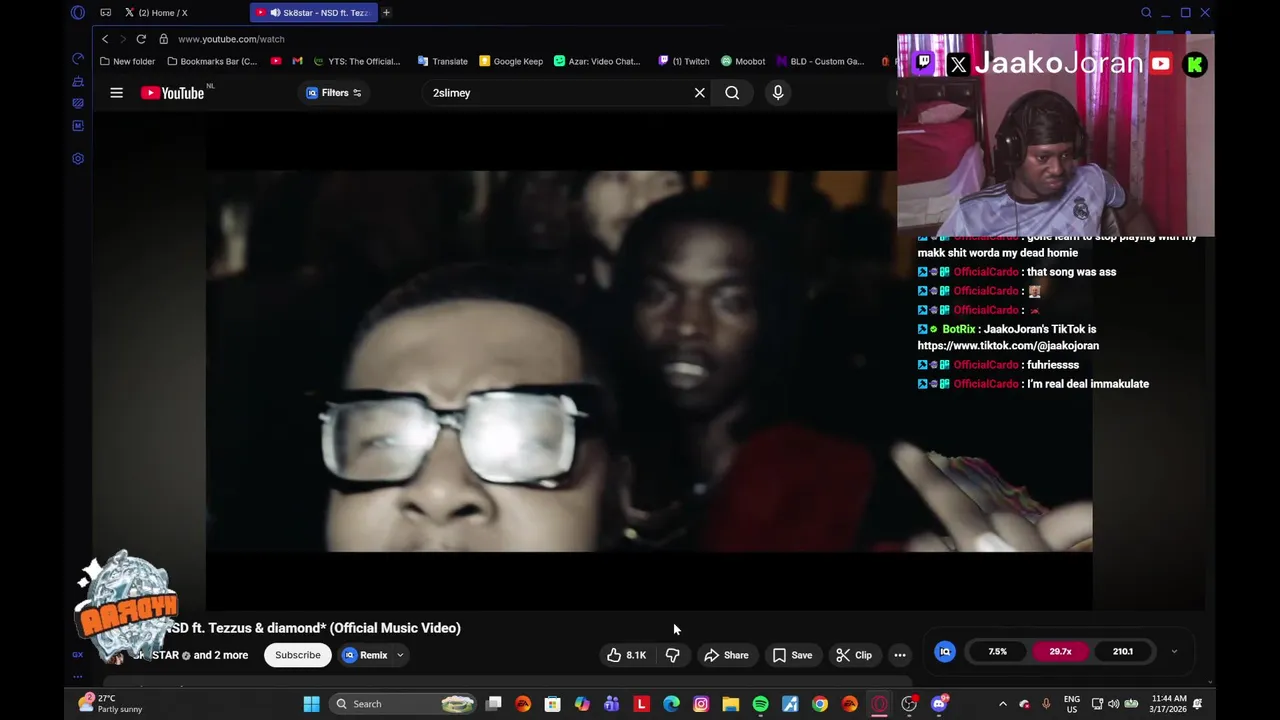Image resolution: width=1280 pixels, height=720 pixels.
Task: Open Microsoft Edge from taskbar
Action: 671,704
